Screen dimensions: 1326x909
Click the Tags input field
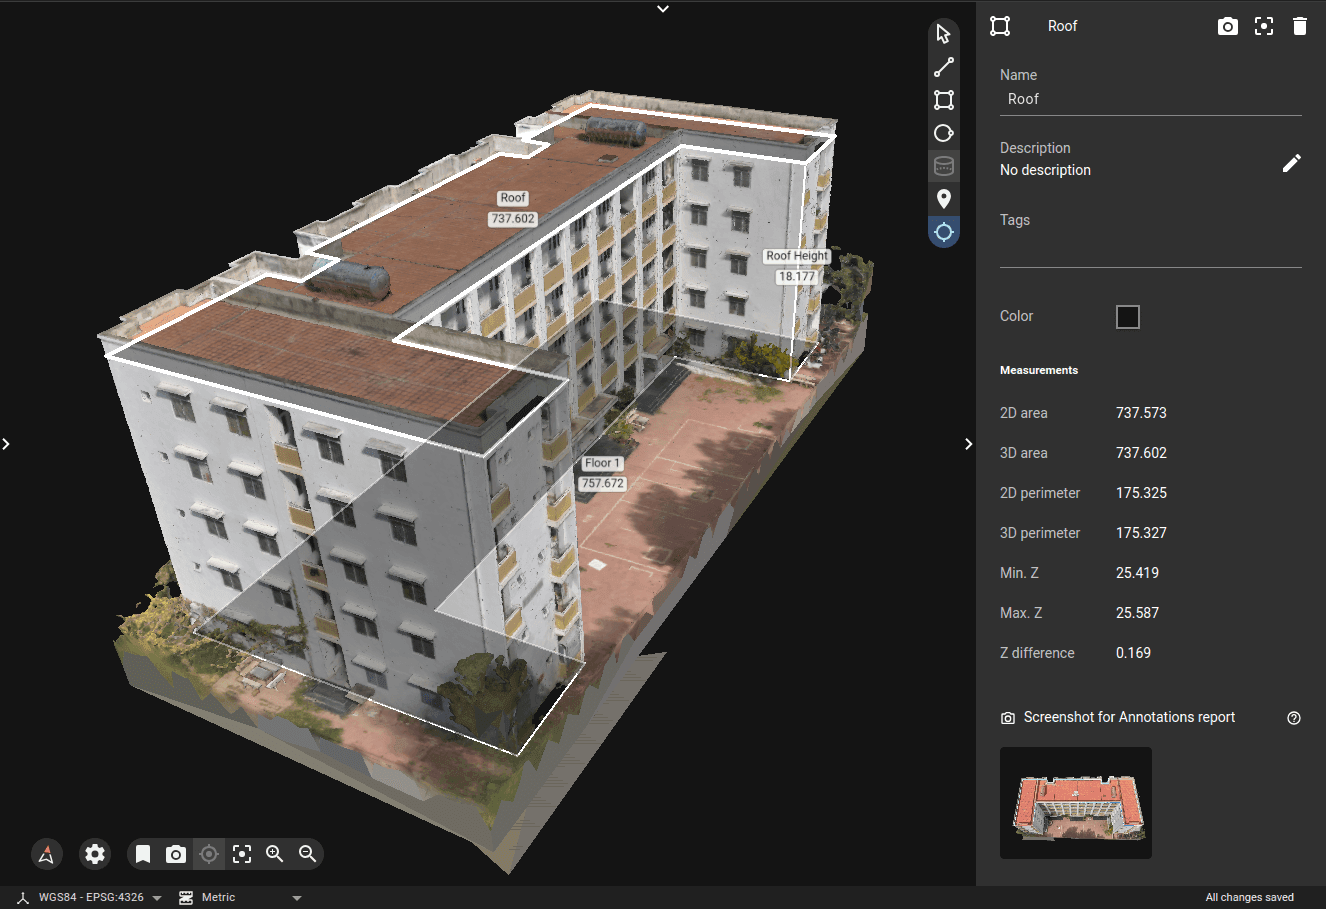click(1151, 250)
